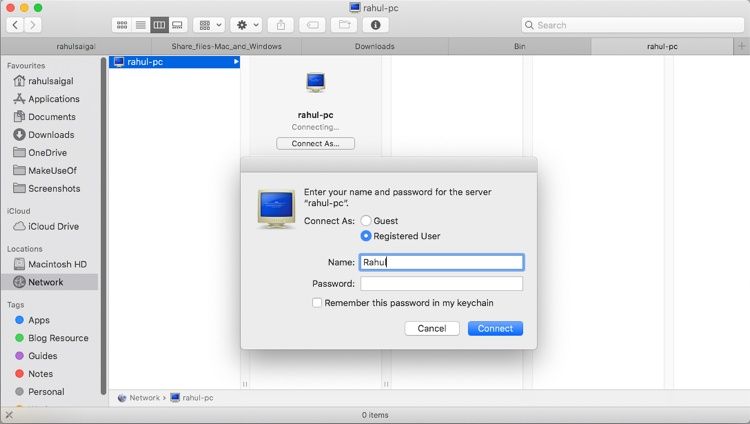Select the Guest radio button
Screen dimensions: 750x424
[366, 221]
